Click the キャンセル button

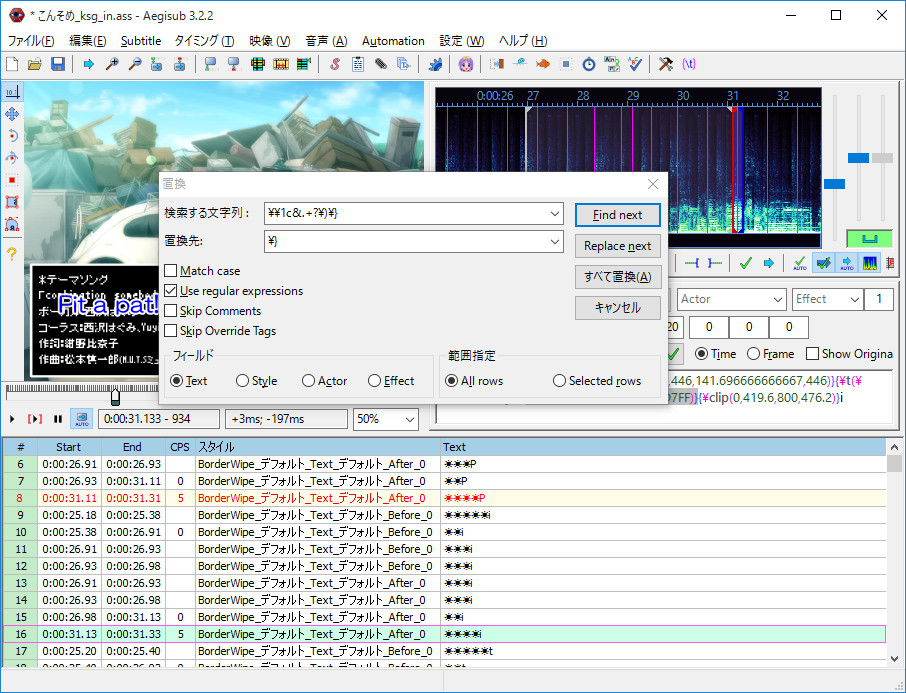(x=618, y=308)
